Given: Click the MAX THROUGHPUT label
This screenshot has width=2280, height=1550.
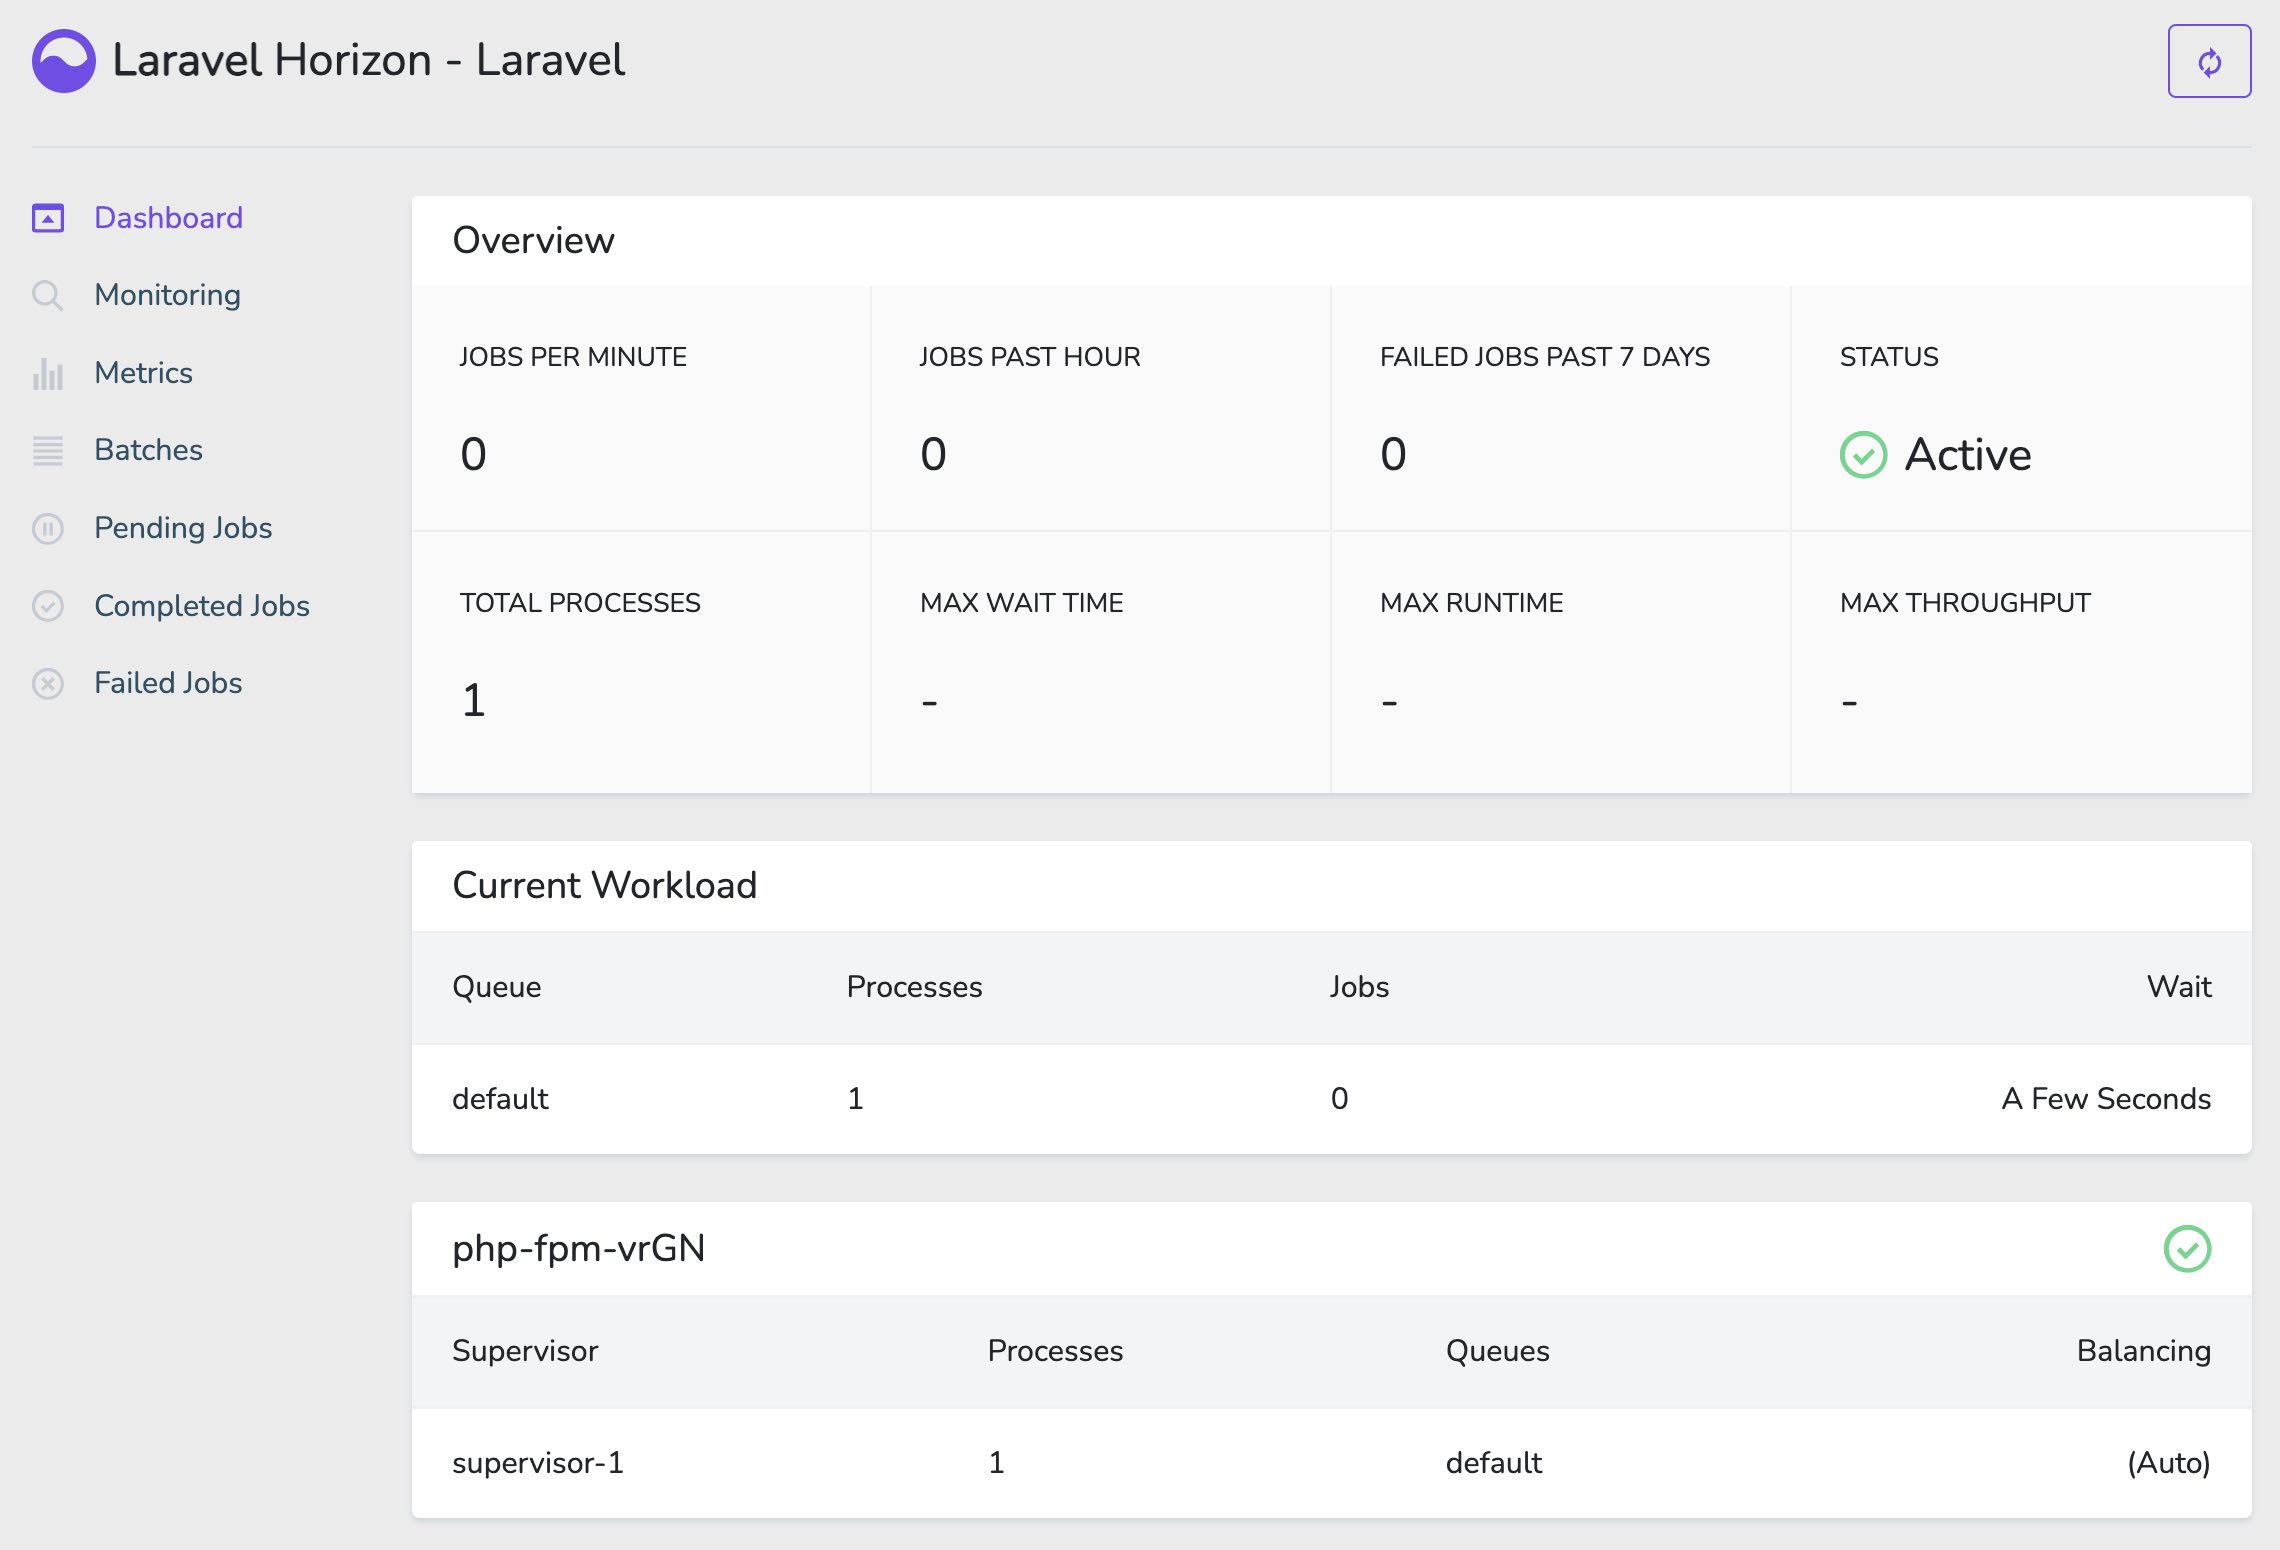Looking at the screenshot, I should click(x=1965, y=603).
